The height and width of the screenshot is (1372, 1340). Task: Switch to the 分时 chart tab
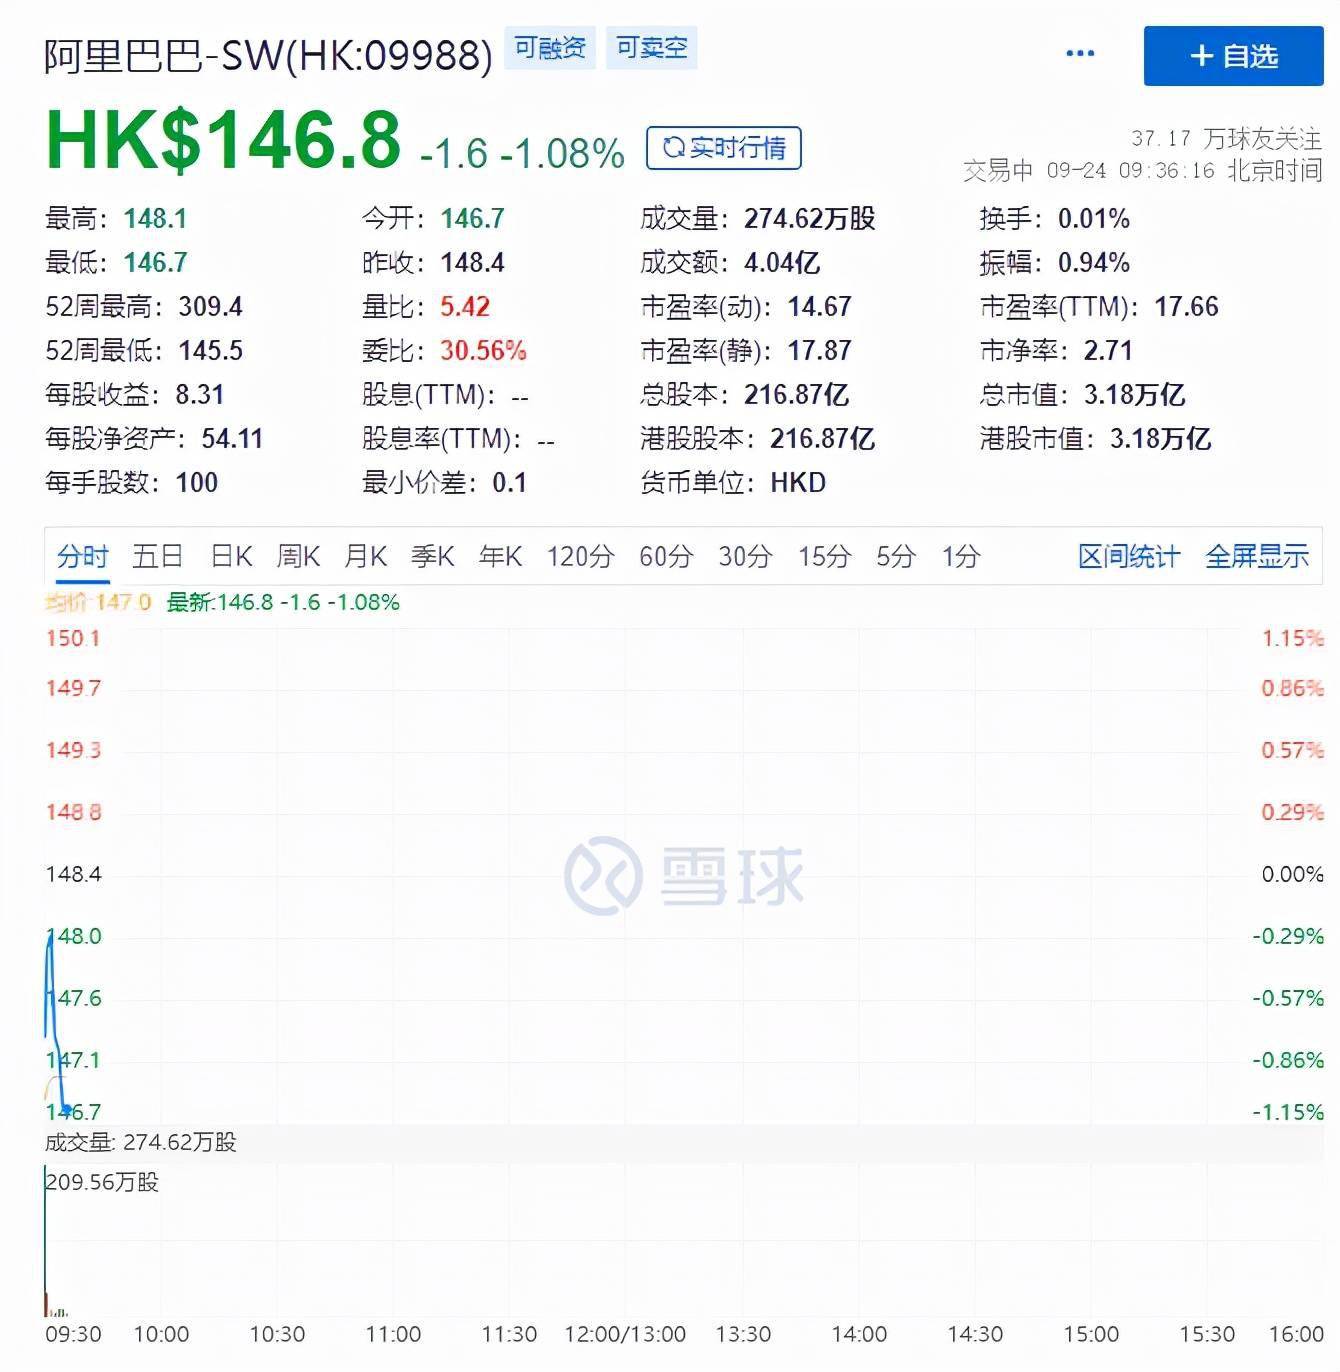point(83,556)
